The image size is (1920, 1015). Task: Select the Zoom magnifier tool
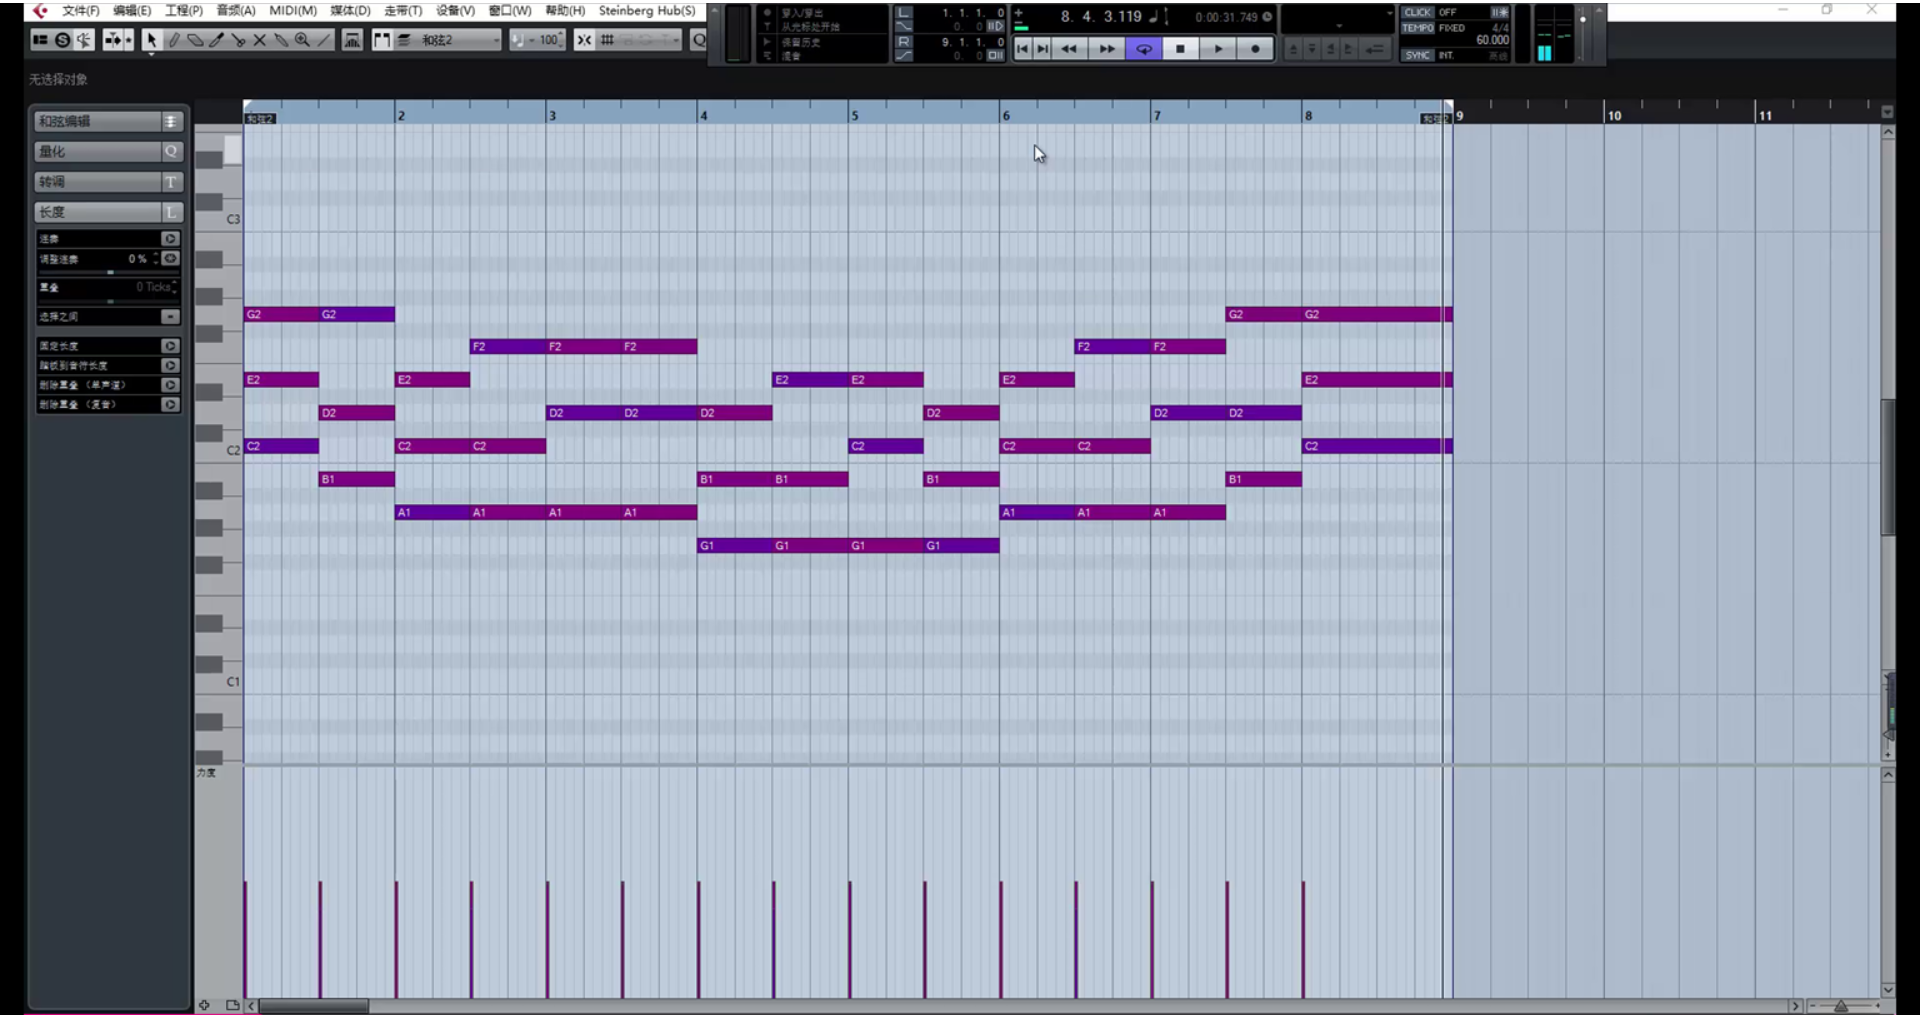click(x=302, y=40)
